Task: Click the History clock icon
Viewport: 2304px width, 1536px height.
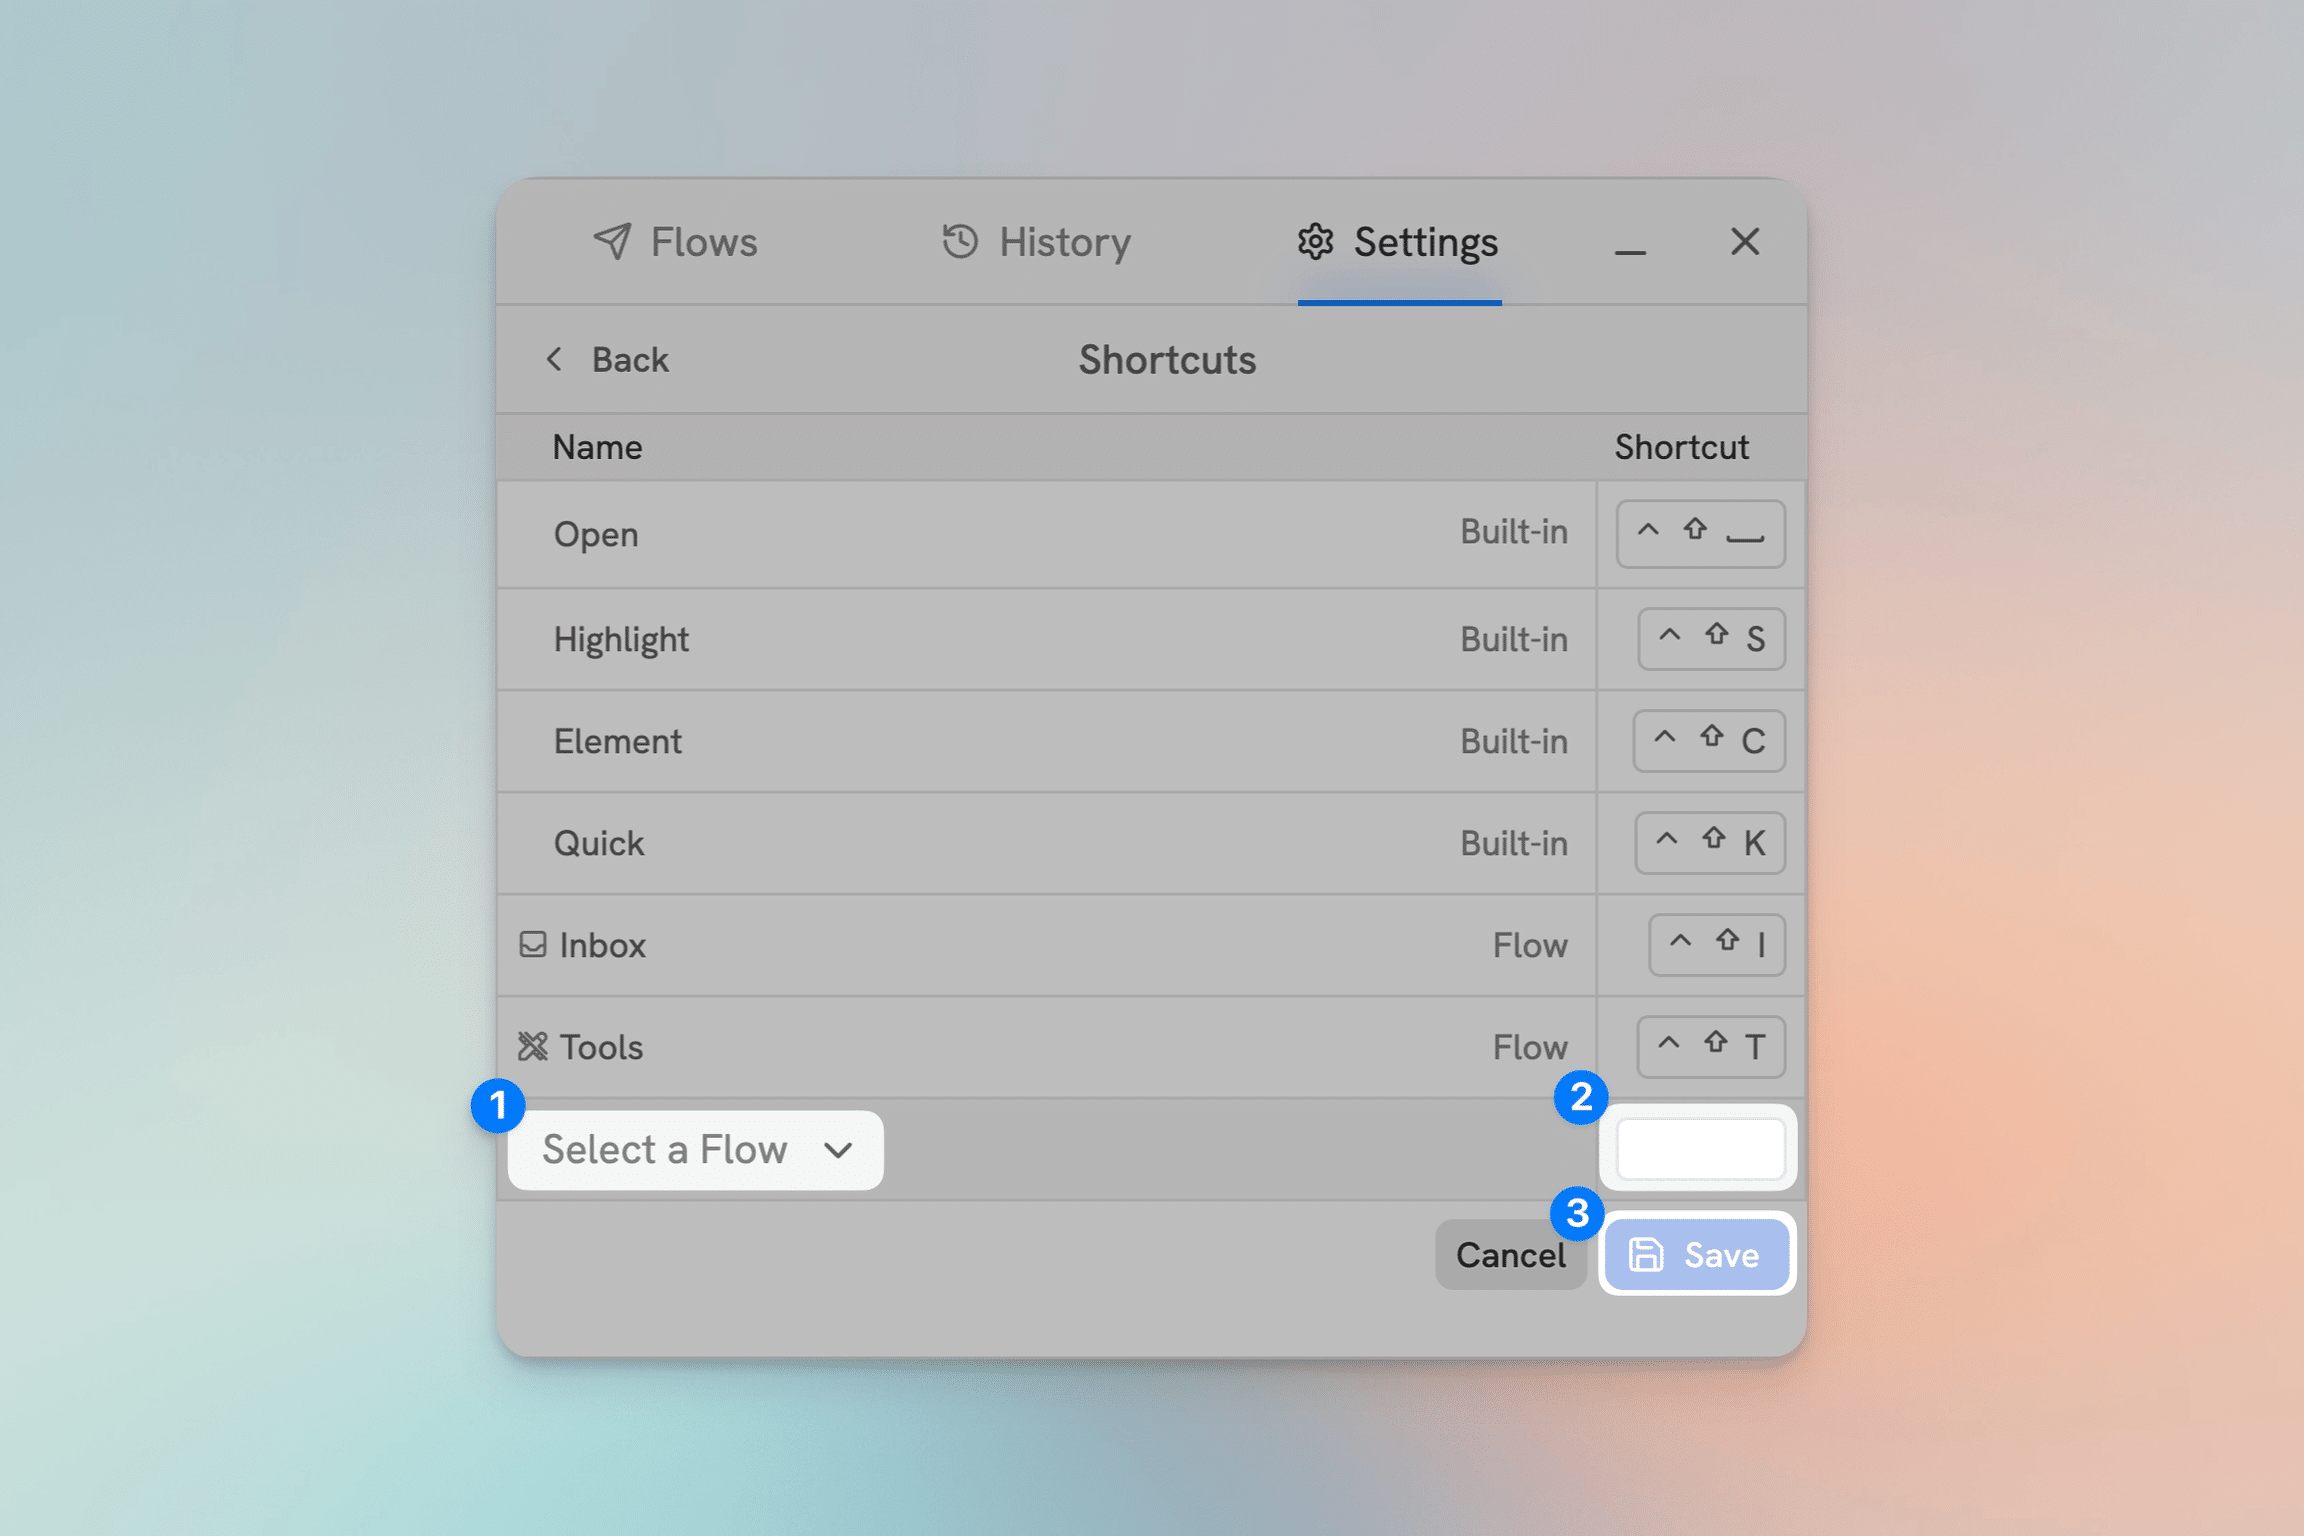Action: [x=959, y=242]
